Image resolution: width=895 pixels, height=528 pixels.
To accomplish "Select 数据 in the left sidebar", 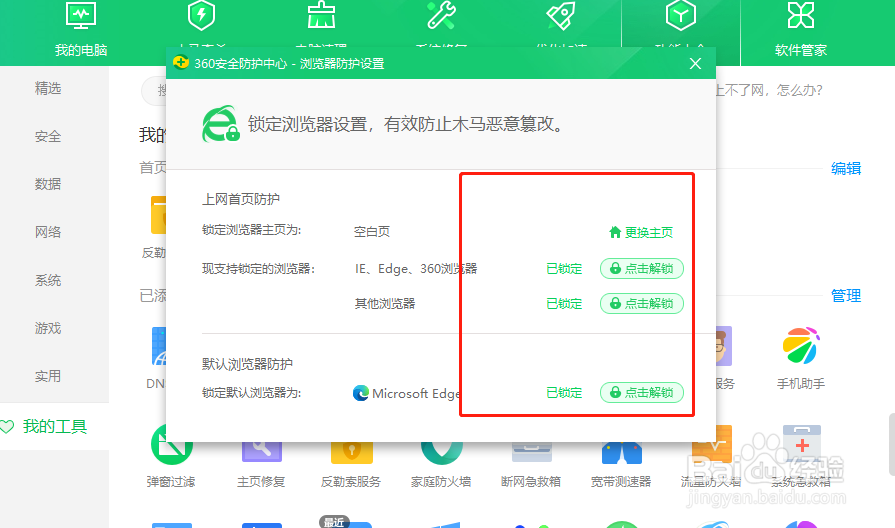I will pos(48,184).
